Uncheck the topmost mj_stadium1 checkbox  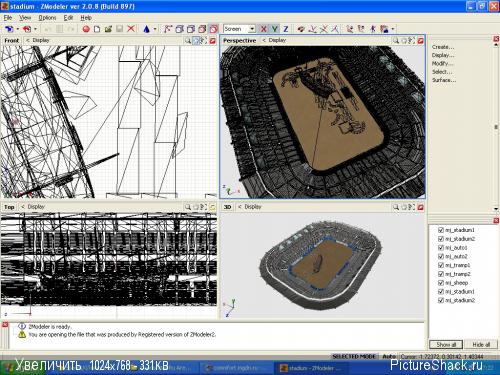441,230
